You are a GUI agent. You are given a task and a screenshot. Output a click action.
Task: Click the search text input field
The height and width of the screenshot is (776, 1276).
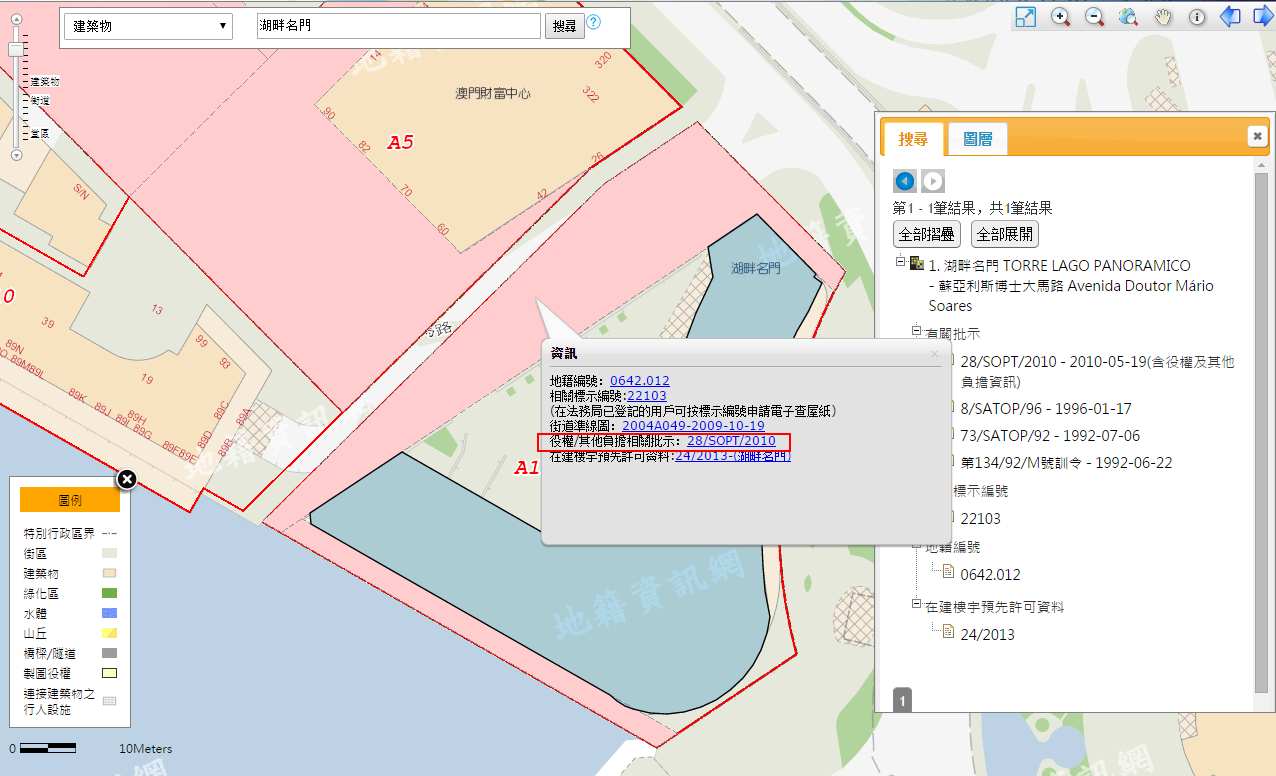click(x=398, y=26)
